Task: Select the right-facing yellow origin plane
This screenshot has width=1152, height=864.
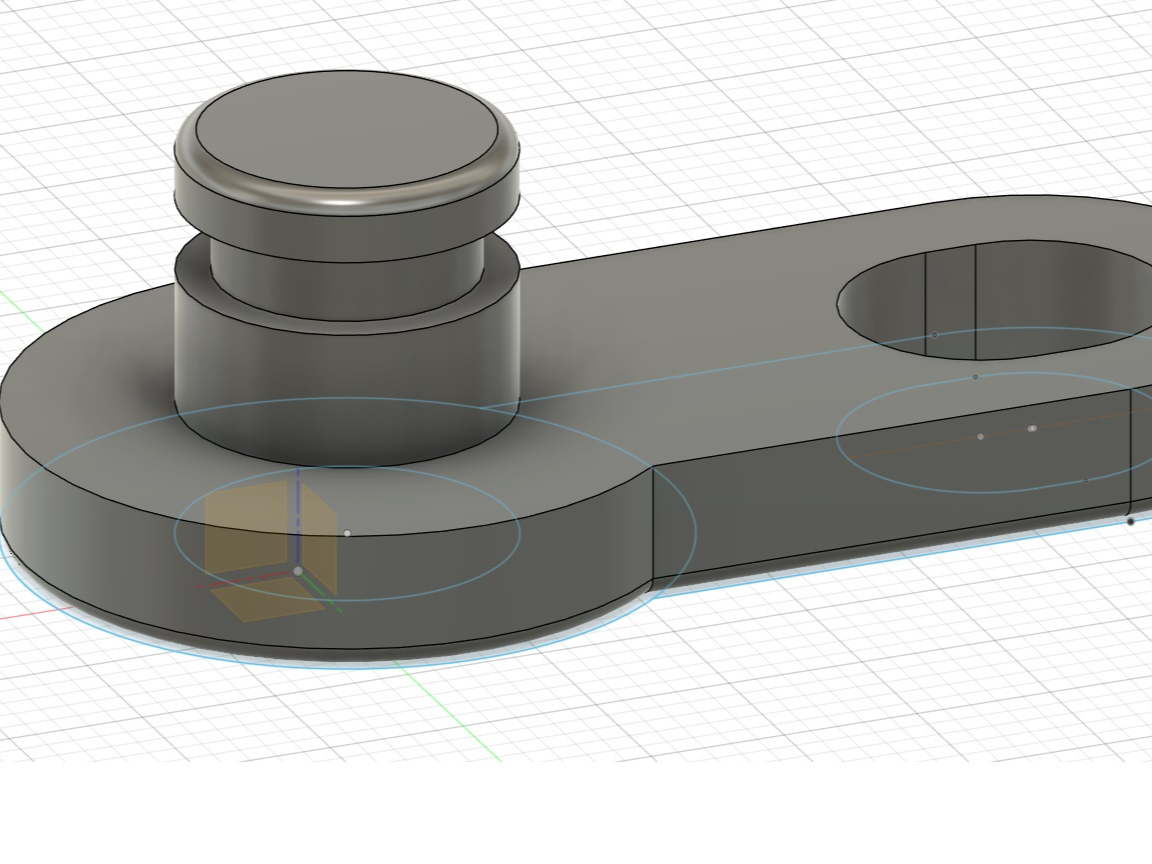Action: (320, 538)
